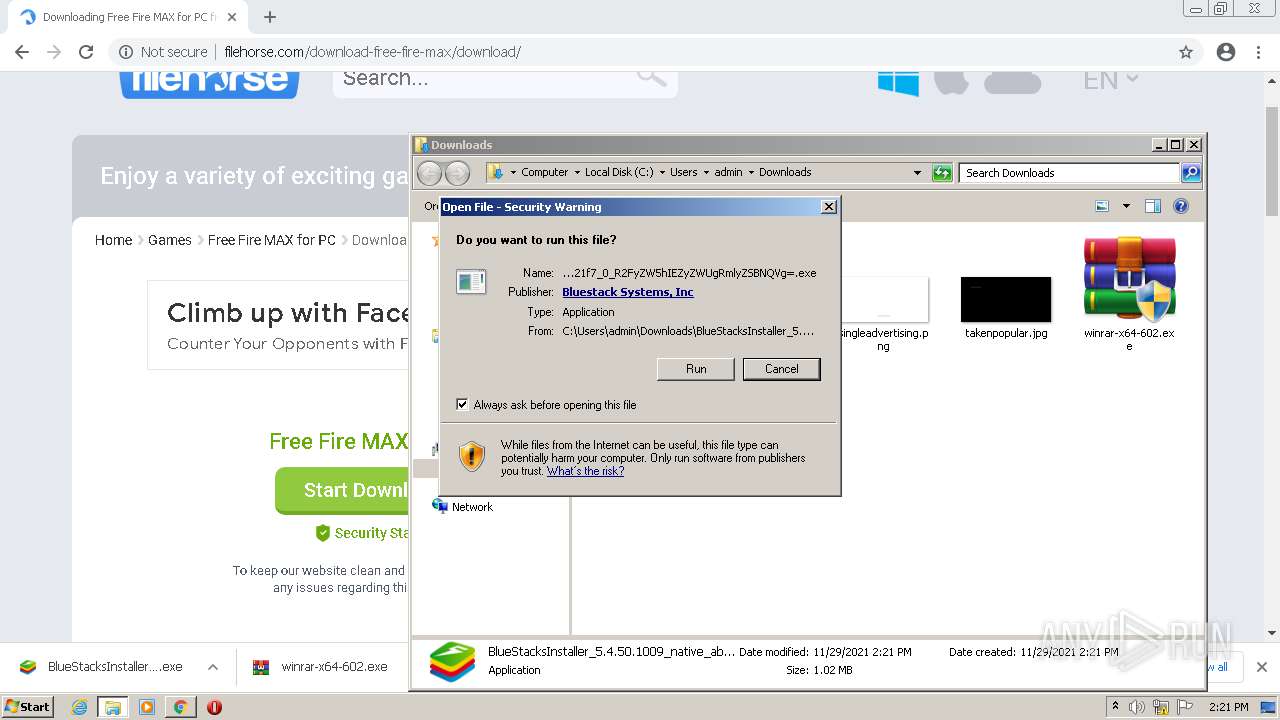Select Network in Explorer navigation pane
The height and width of the screenshot is (720, 1280).
463,507
